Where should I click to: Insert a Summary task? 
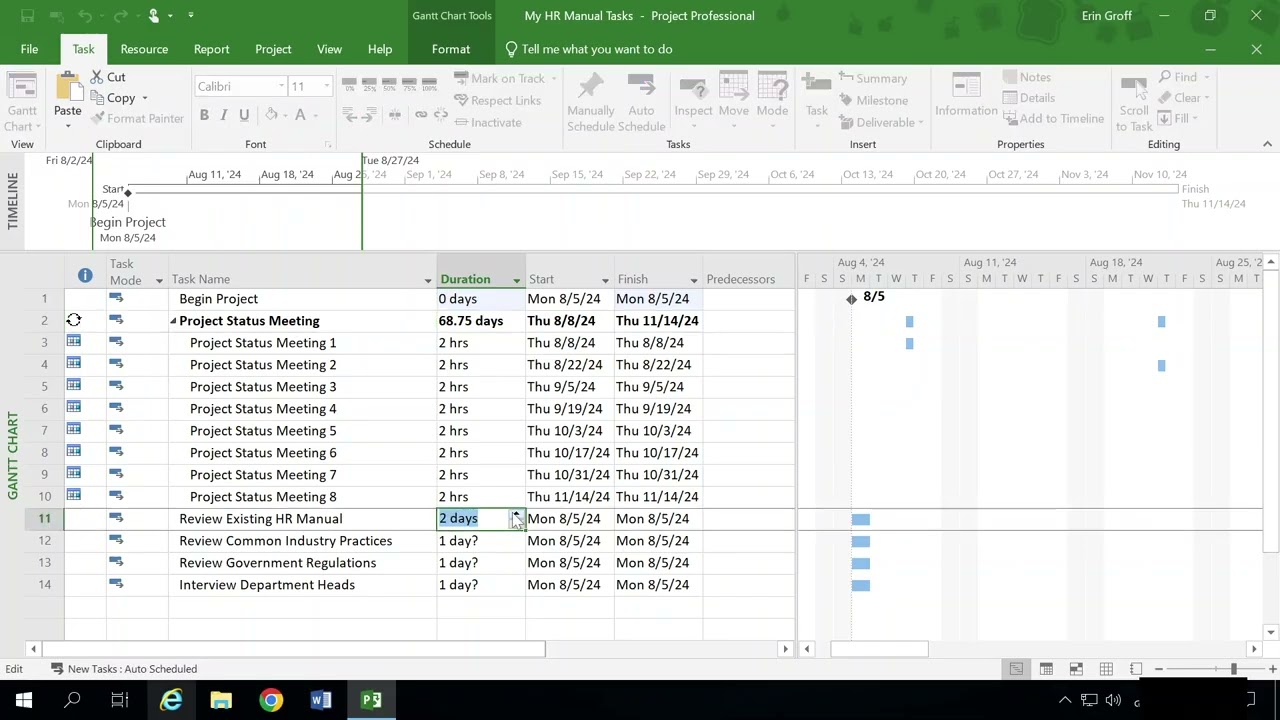[x=872, y=78]
